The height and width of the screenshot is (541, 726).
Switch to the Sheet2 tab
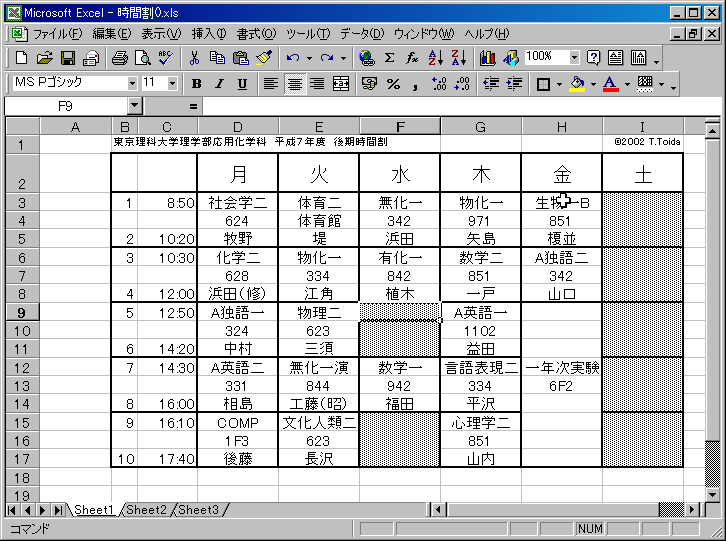click(146, 510)
